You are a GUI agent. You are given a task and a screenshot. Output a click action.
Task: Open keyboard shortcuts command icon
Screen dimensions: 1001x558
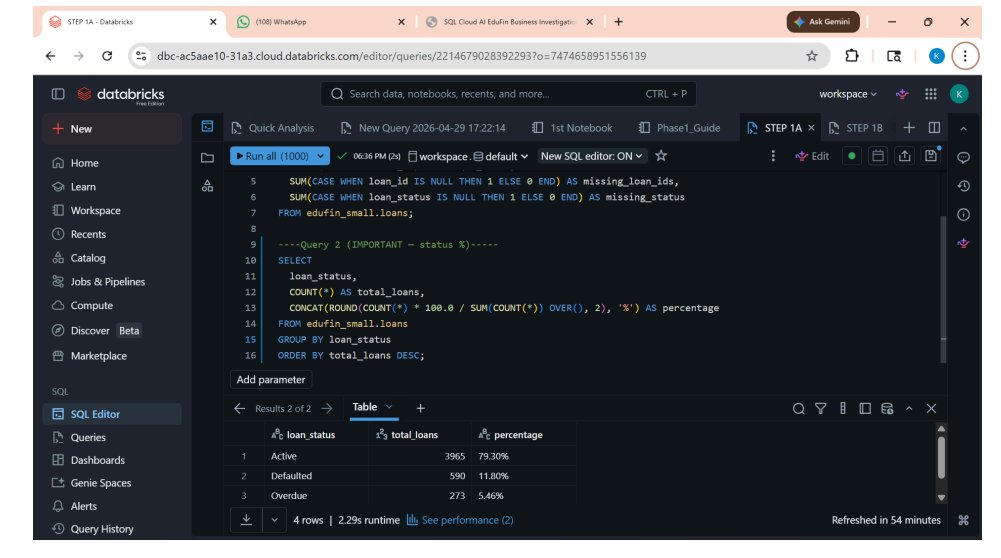pos(963,520)
